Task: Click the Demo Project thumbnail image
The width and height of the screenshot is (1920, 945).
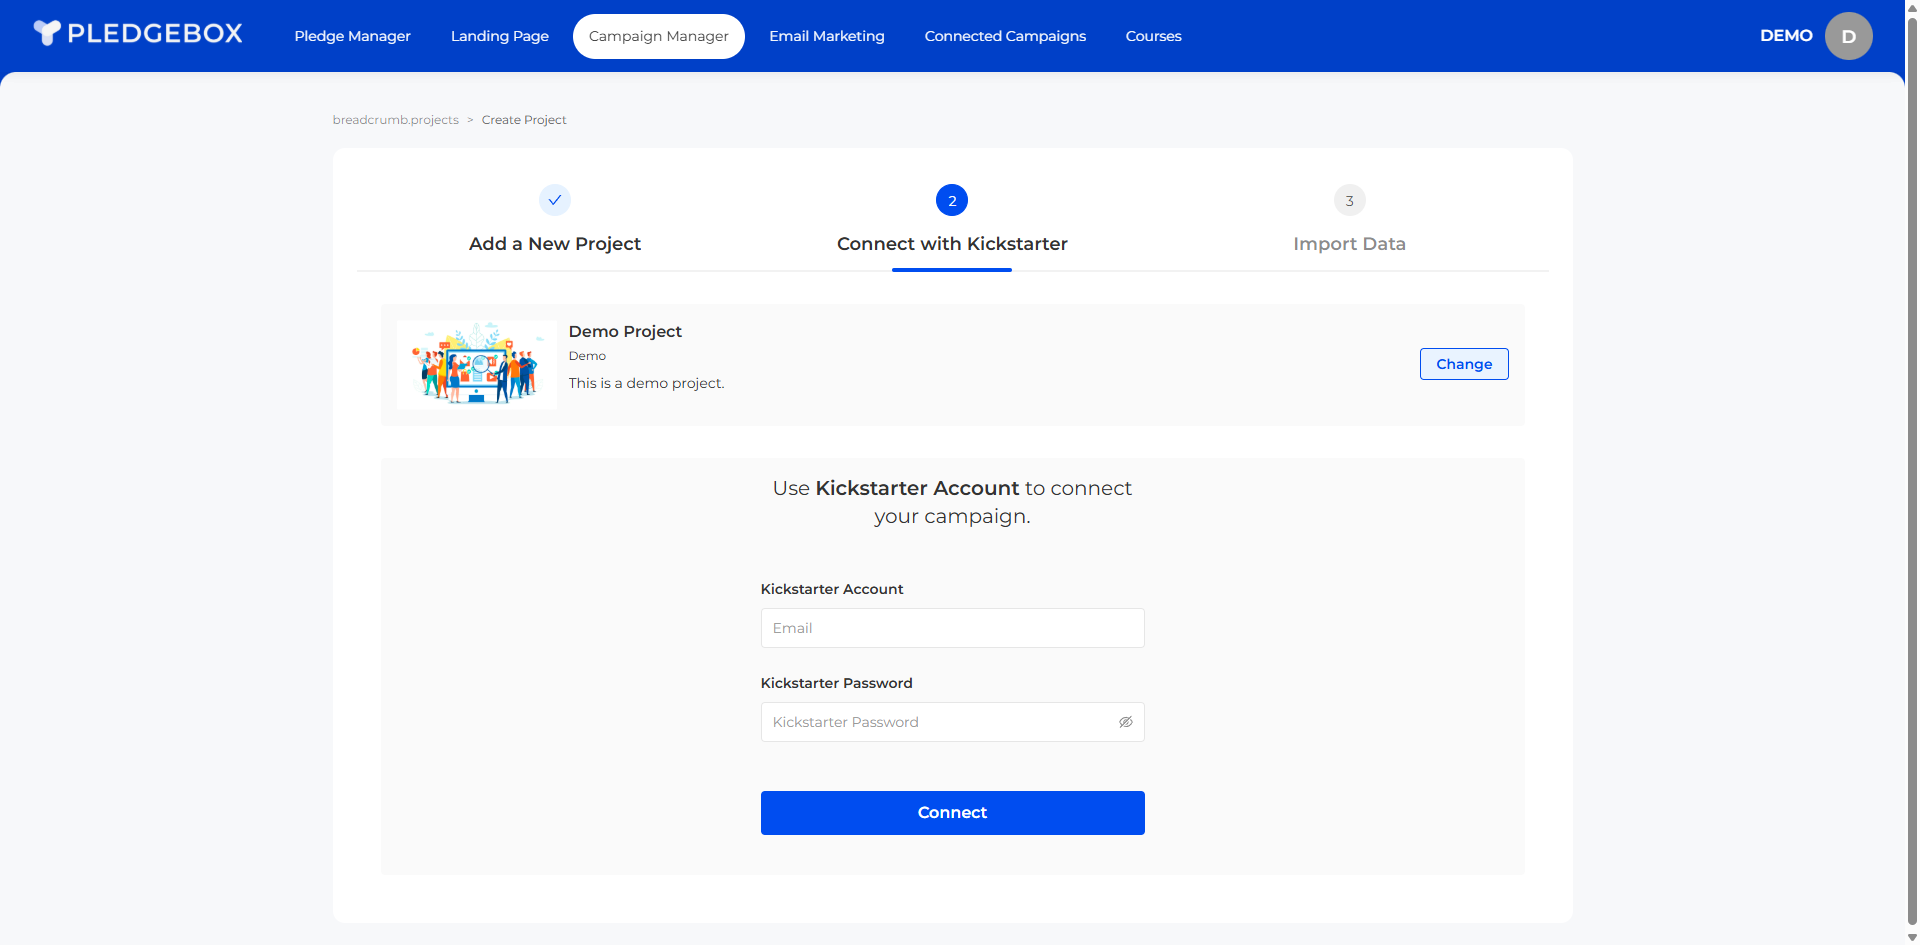Action: click(477, 364)
